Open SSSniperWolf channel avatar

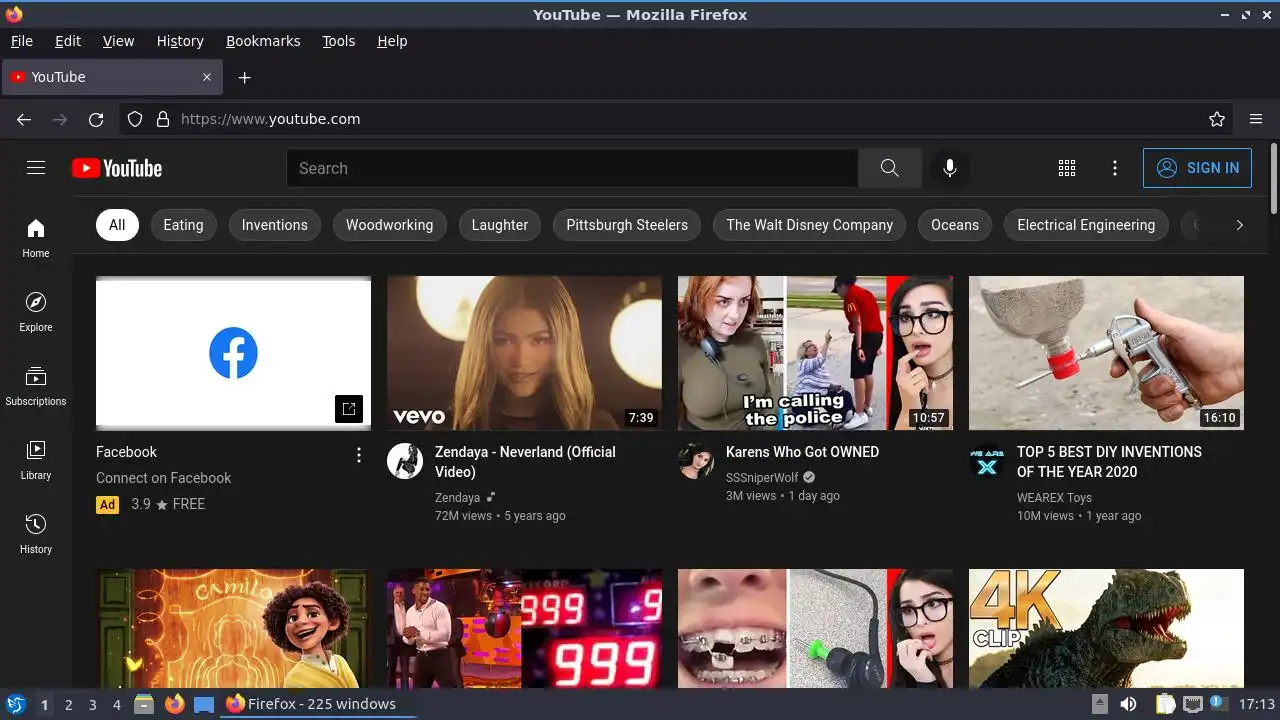tap(696, 461)
